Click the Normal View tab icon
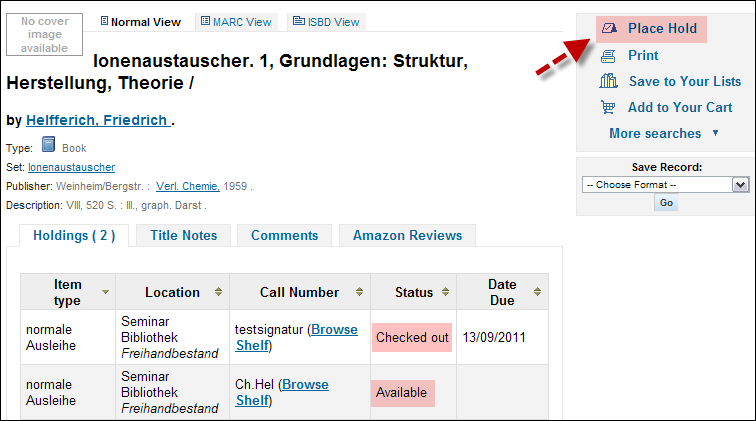 click(104, 21)
